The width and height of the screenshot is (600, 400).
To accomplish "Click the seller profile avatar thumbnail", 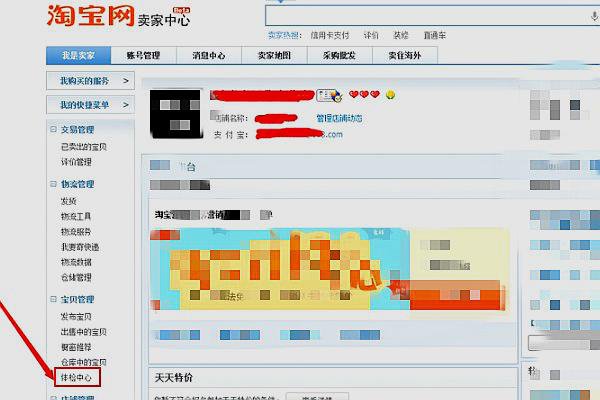I will [x=175, y=114].
